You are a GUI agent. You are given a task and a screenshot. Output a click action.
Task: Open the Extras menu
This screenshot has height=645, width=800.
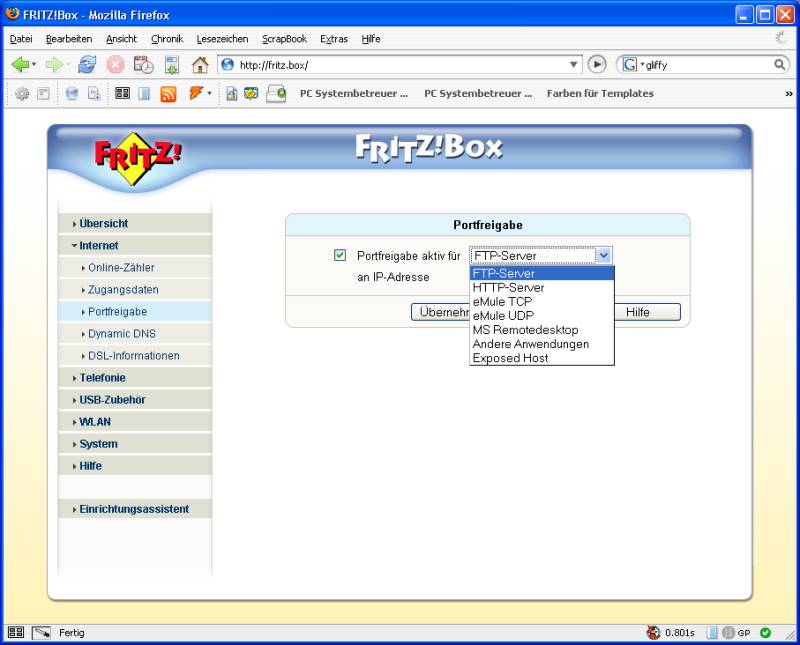(x=334, y=39)
